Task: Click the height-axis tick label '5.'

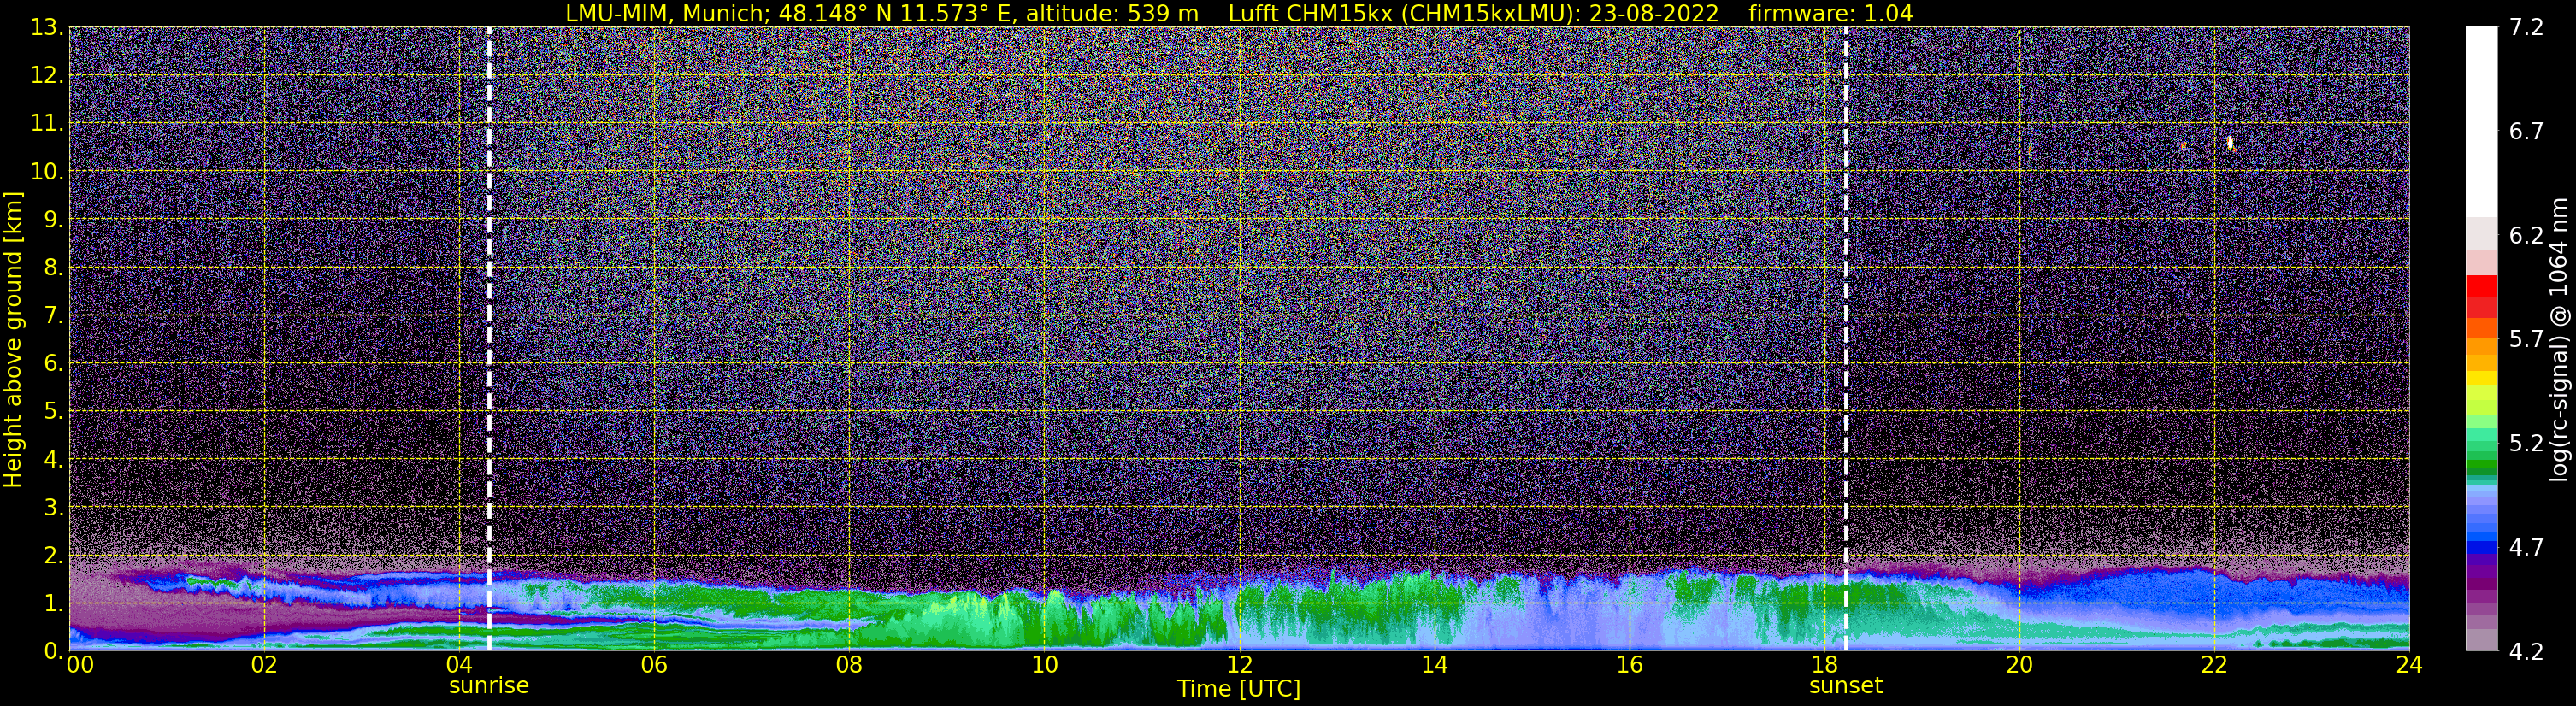Action: click(x=53, y=411)
